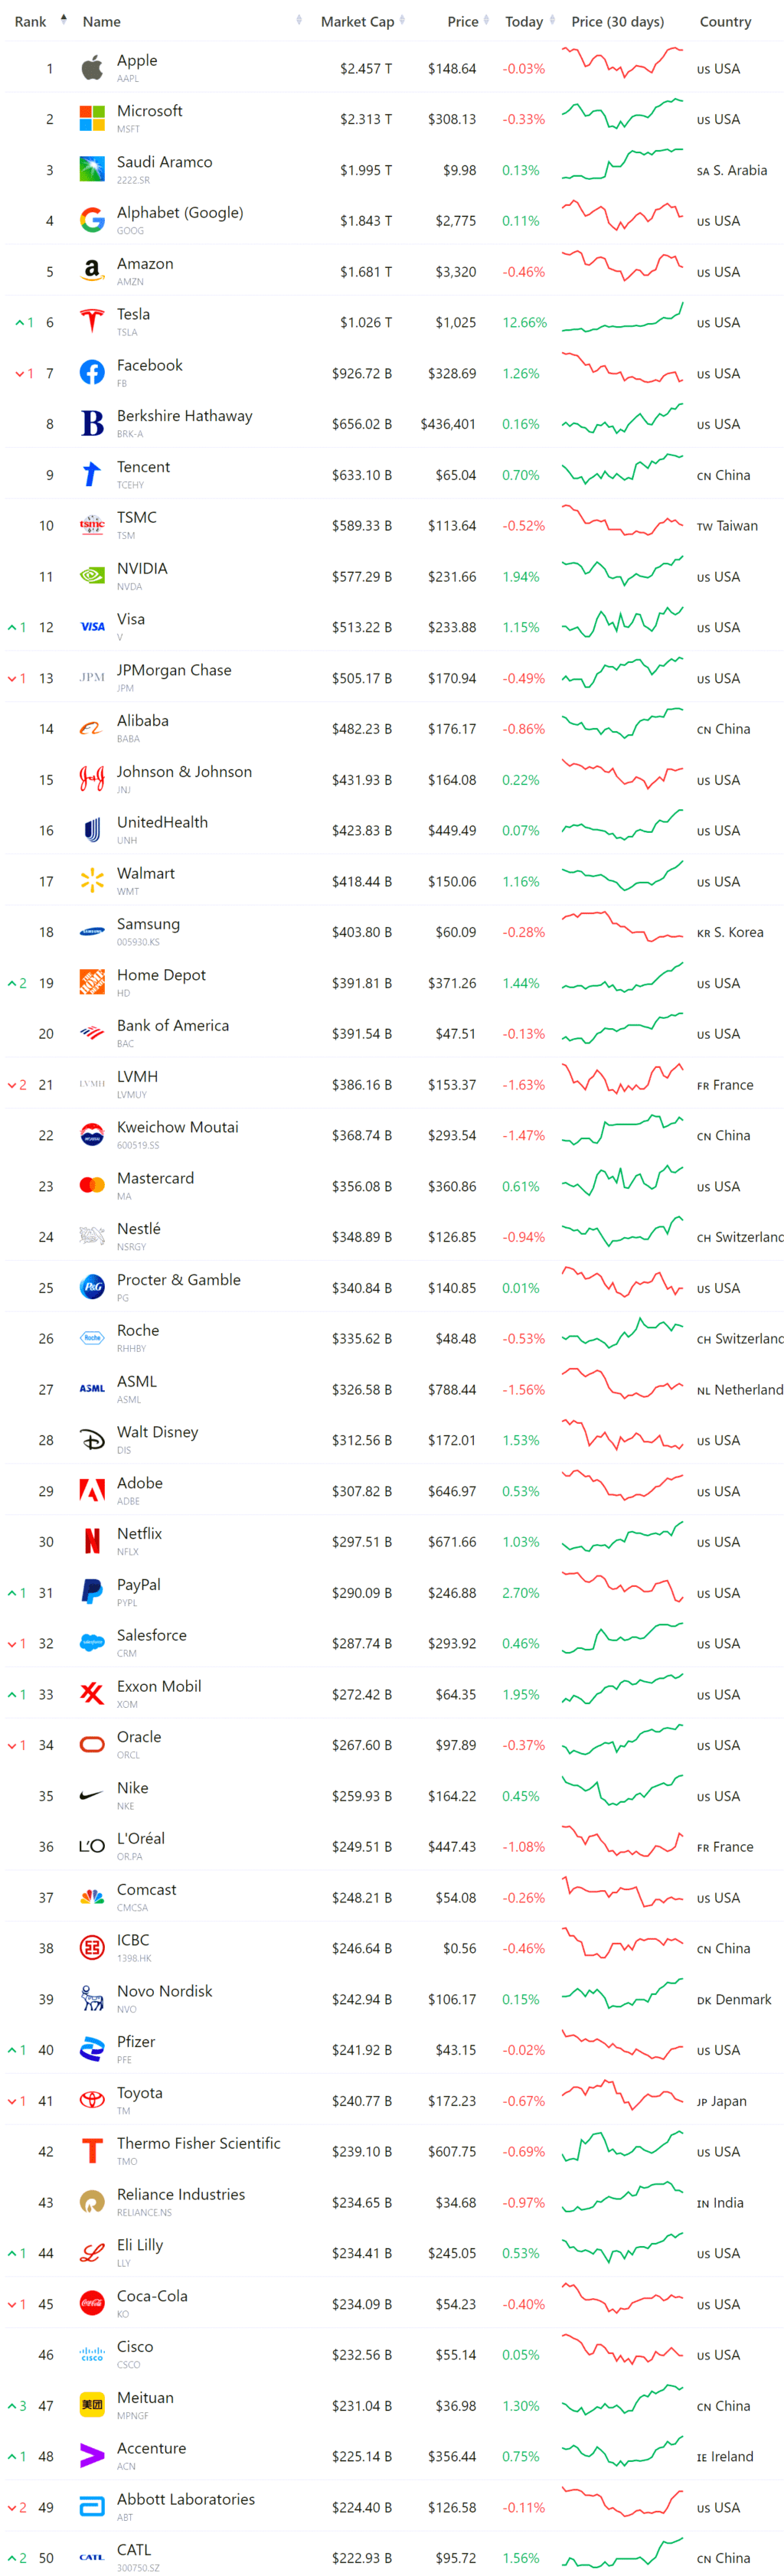Click the Price column sort arrow
This screenshot has height=2576, width=784.
click(x=487, y=20)
